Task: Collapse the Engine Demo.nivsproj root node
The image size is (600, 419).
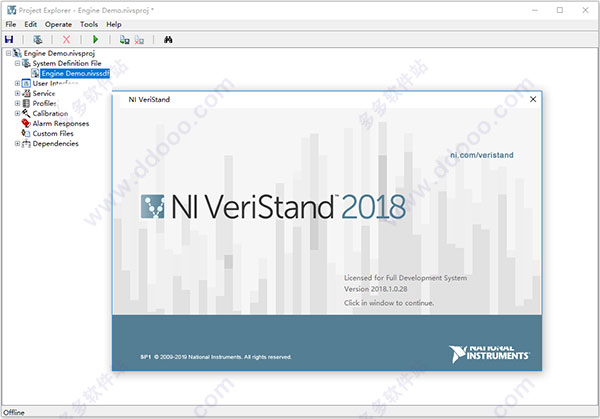Action: (8, 53)
